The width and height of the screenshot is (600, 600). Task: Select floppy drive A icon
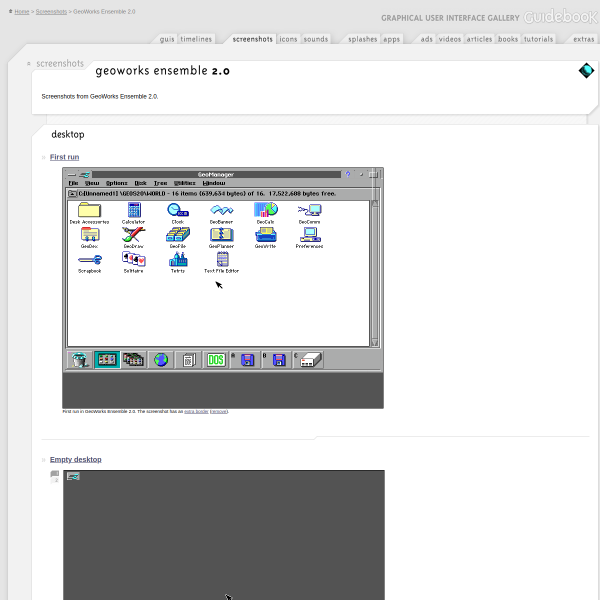pyautogui.click(x=247, y=360)
